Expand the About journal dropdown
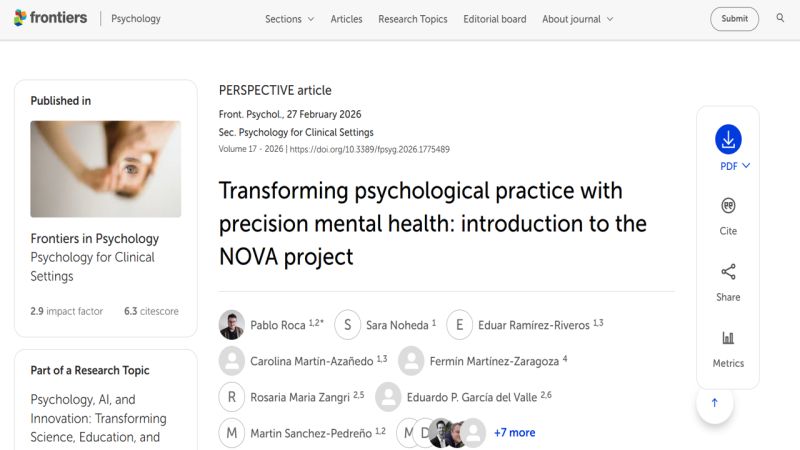This screenshot has height=450, width=800. coord(578,19)
